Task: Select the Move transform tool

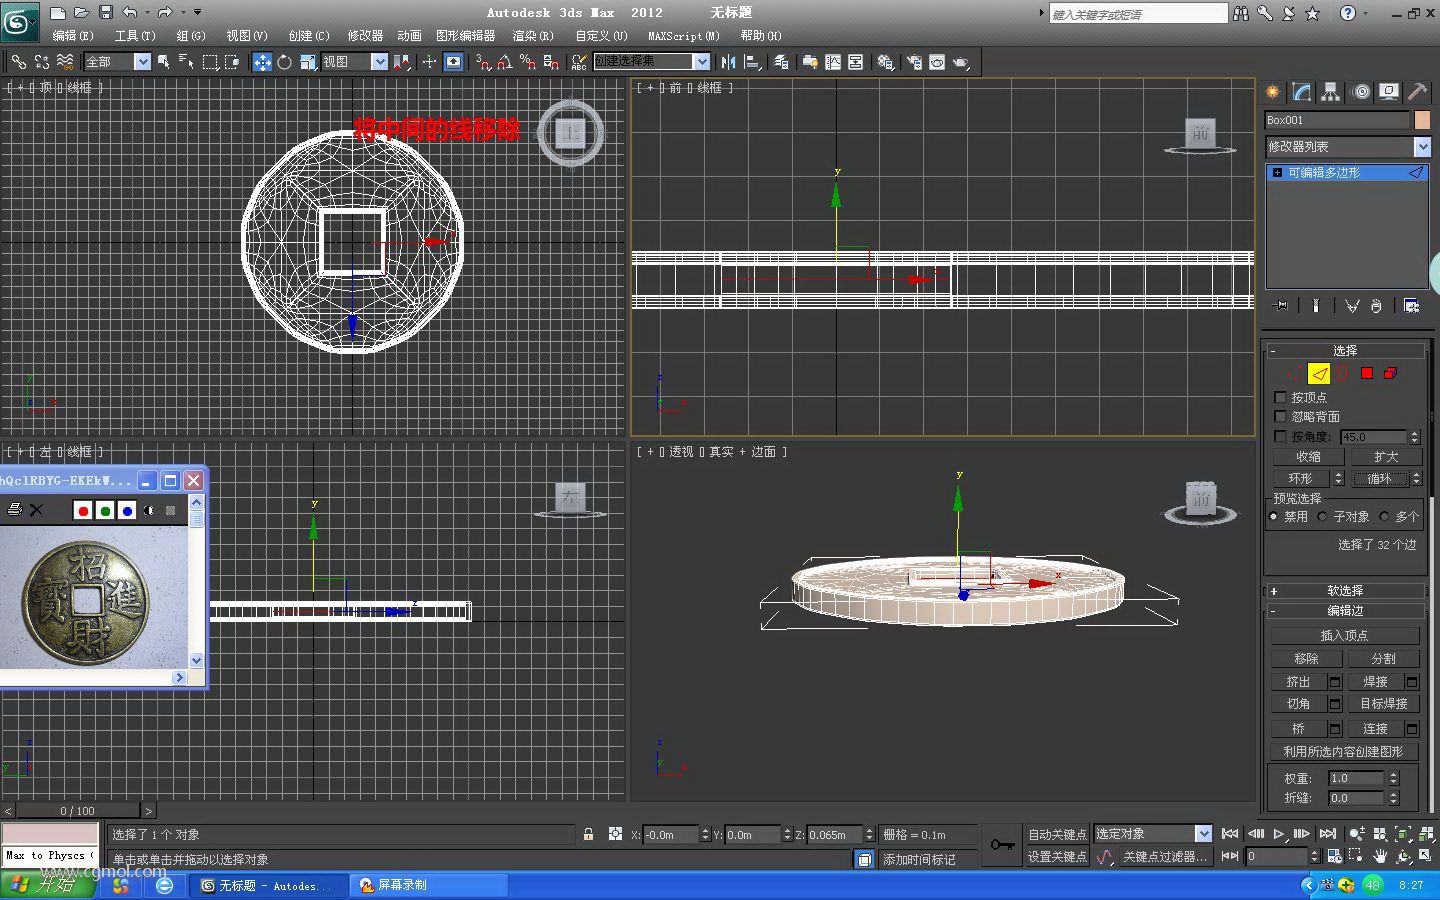Action: point(262,62)
